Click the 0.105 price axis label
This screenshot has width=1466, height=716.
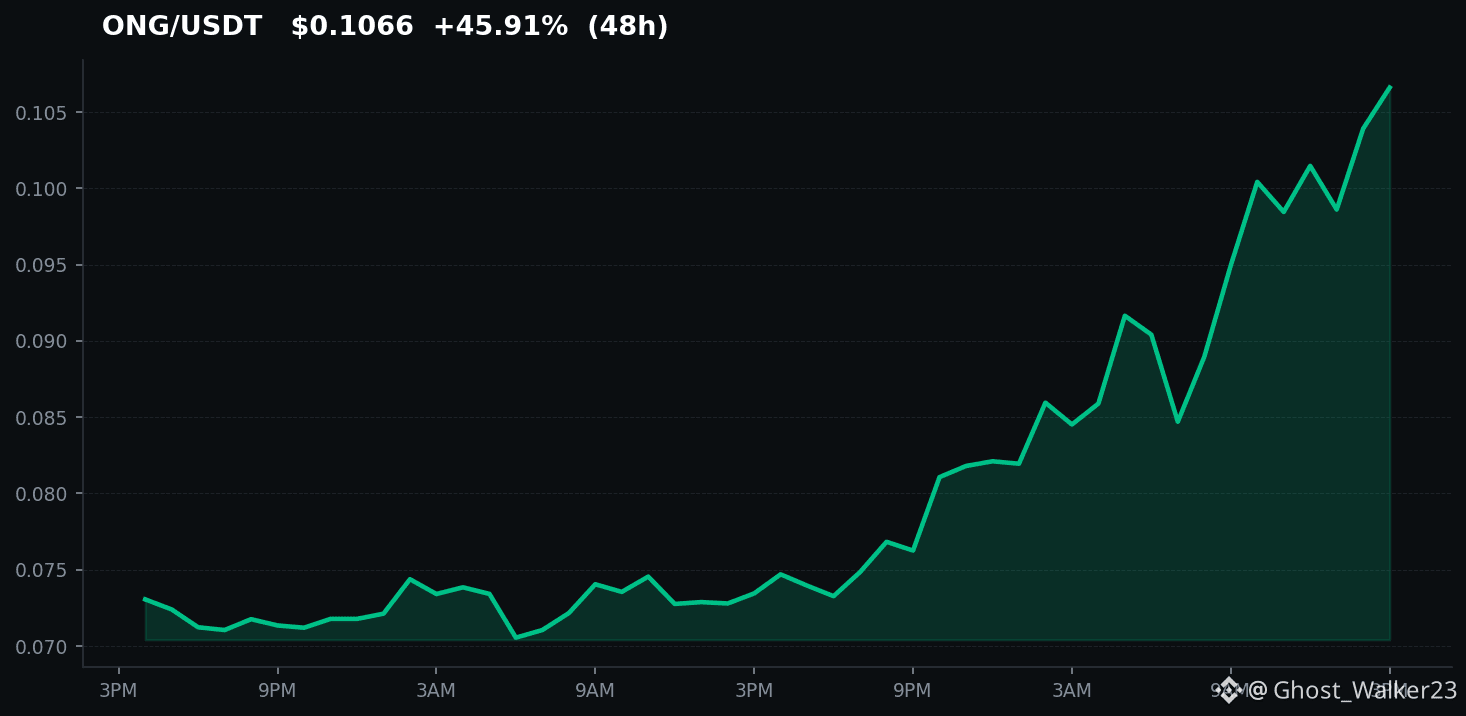[41, 113]
